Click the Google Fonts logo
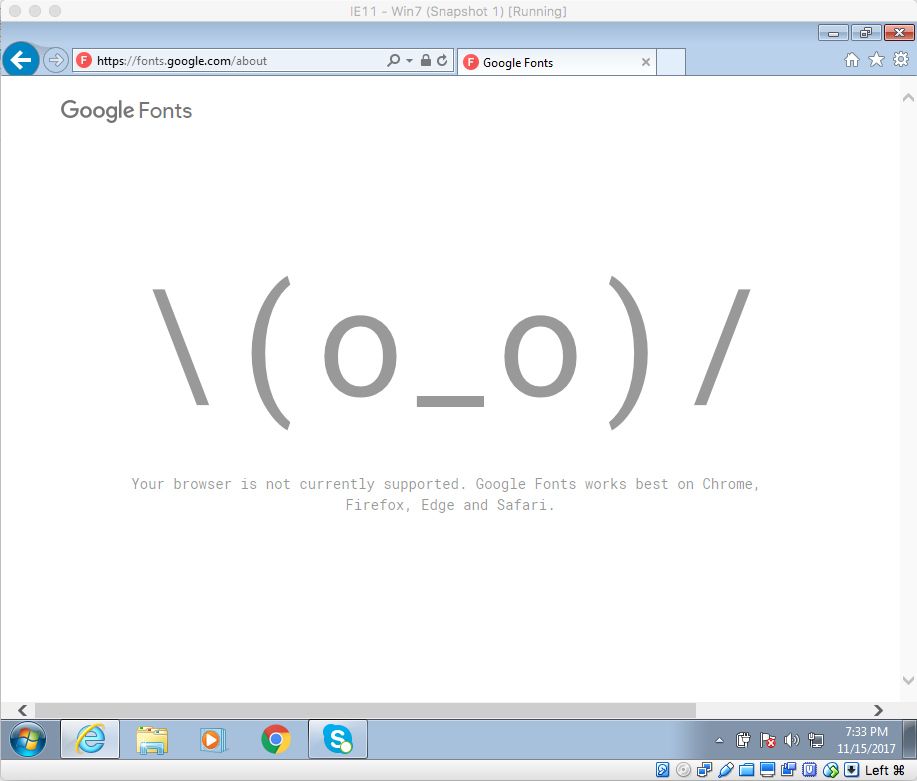Image resolution: width=917 pixels, height=781 pixels. pyautogui.click(x=126, y=111)
